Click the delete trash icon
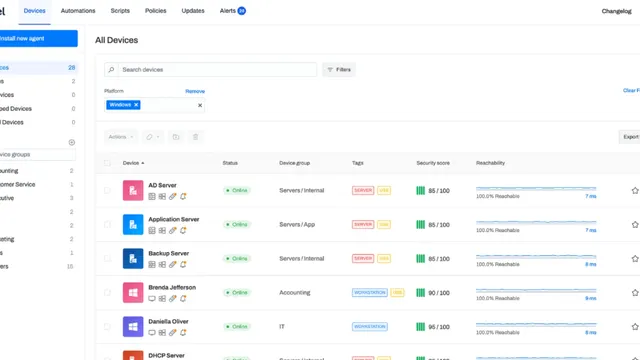 point(196,137)
